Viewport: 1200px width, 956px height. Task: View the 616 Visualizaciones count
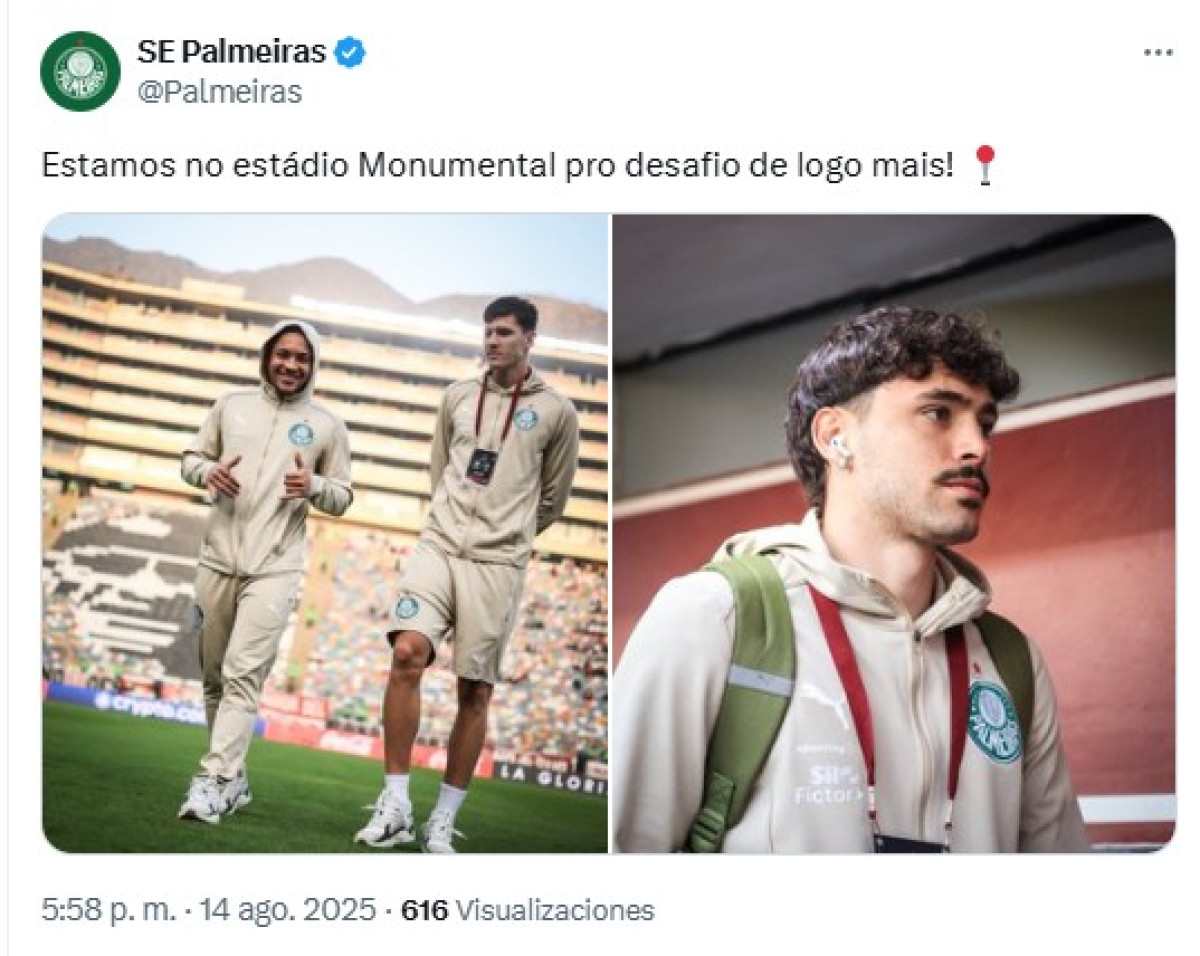527,910
